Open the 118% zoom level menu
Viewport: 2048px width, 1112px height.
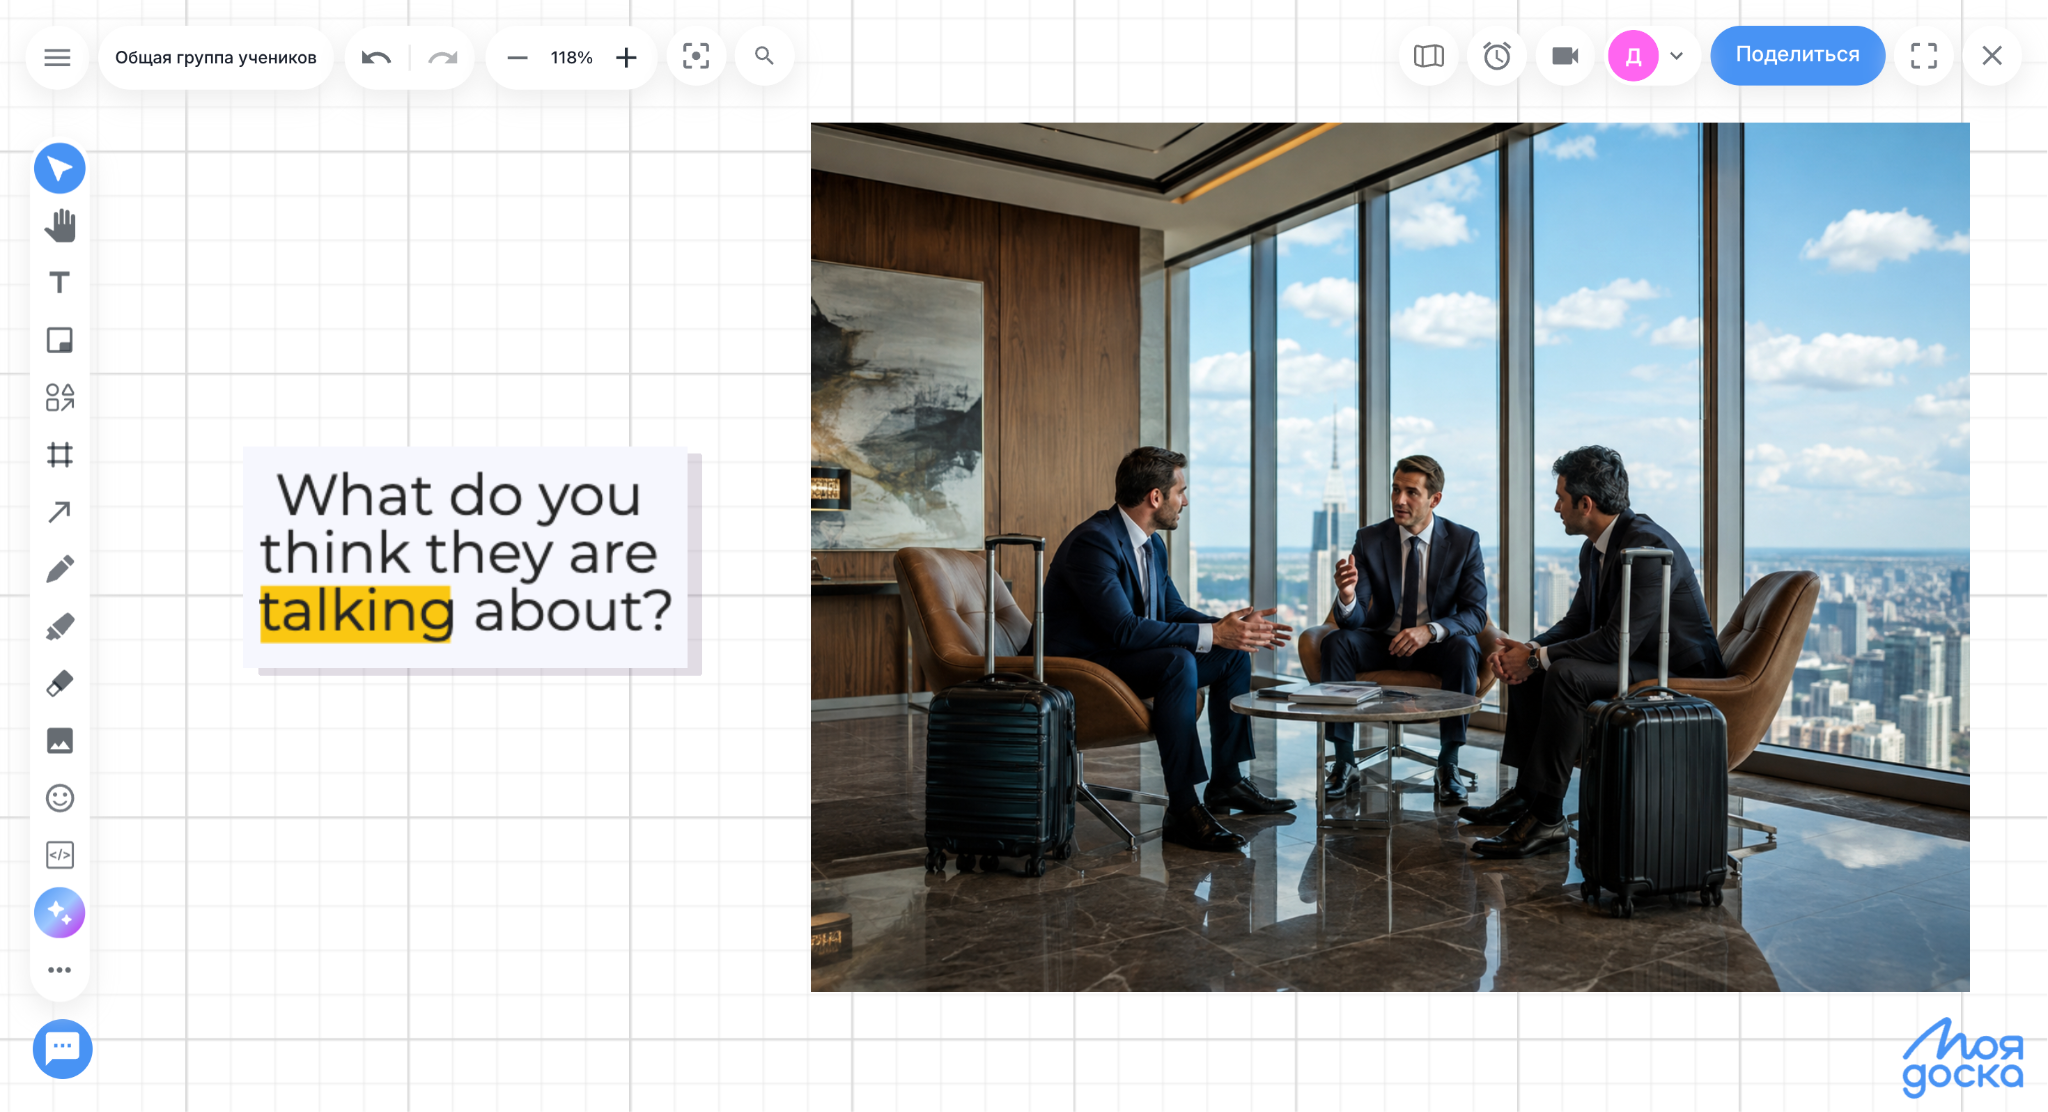[x=571, y=57]
